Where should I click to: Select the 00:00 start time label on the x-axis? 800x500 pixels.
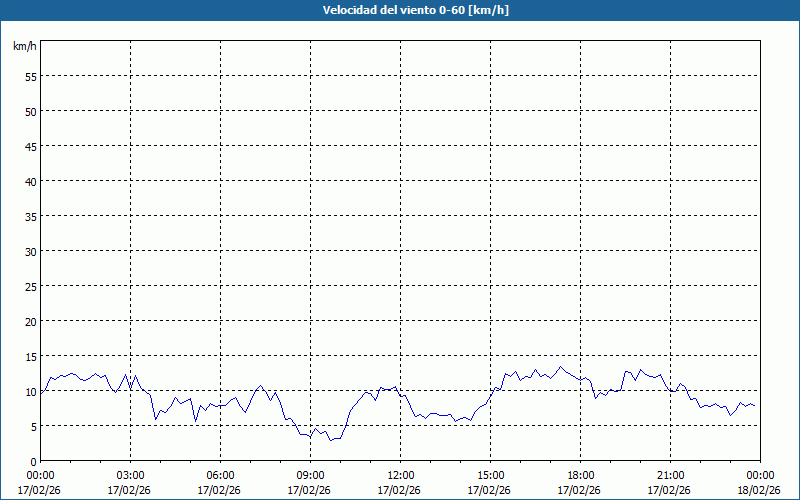coord(40,475)
